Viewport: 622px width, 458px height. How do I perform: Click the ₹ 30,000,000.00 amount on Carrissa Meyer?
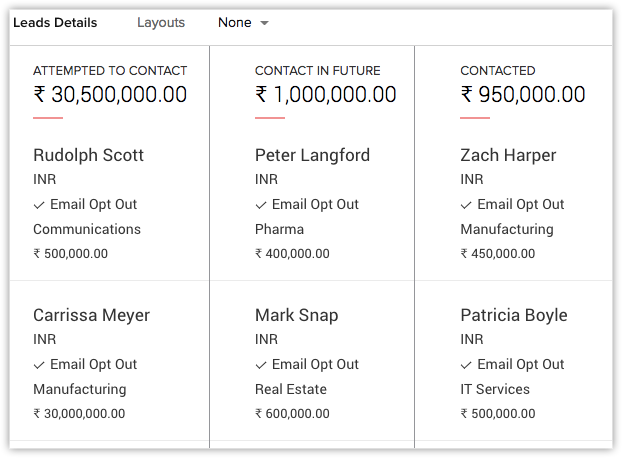point(79,413)
